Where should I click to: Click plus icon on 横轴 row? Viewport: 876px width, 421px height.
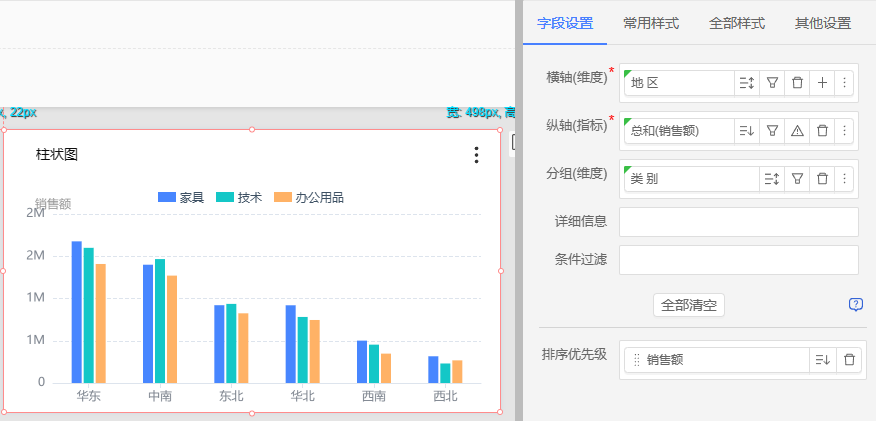pos(822,83)
